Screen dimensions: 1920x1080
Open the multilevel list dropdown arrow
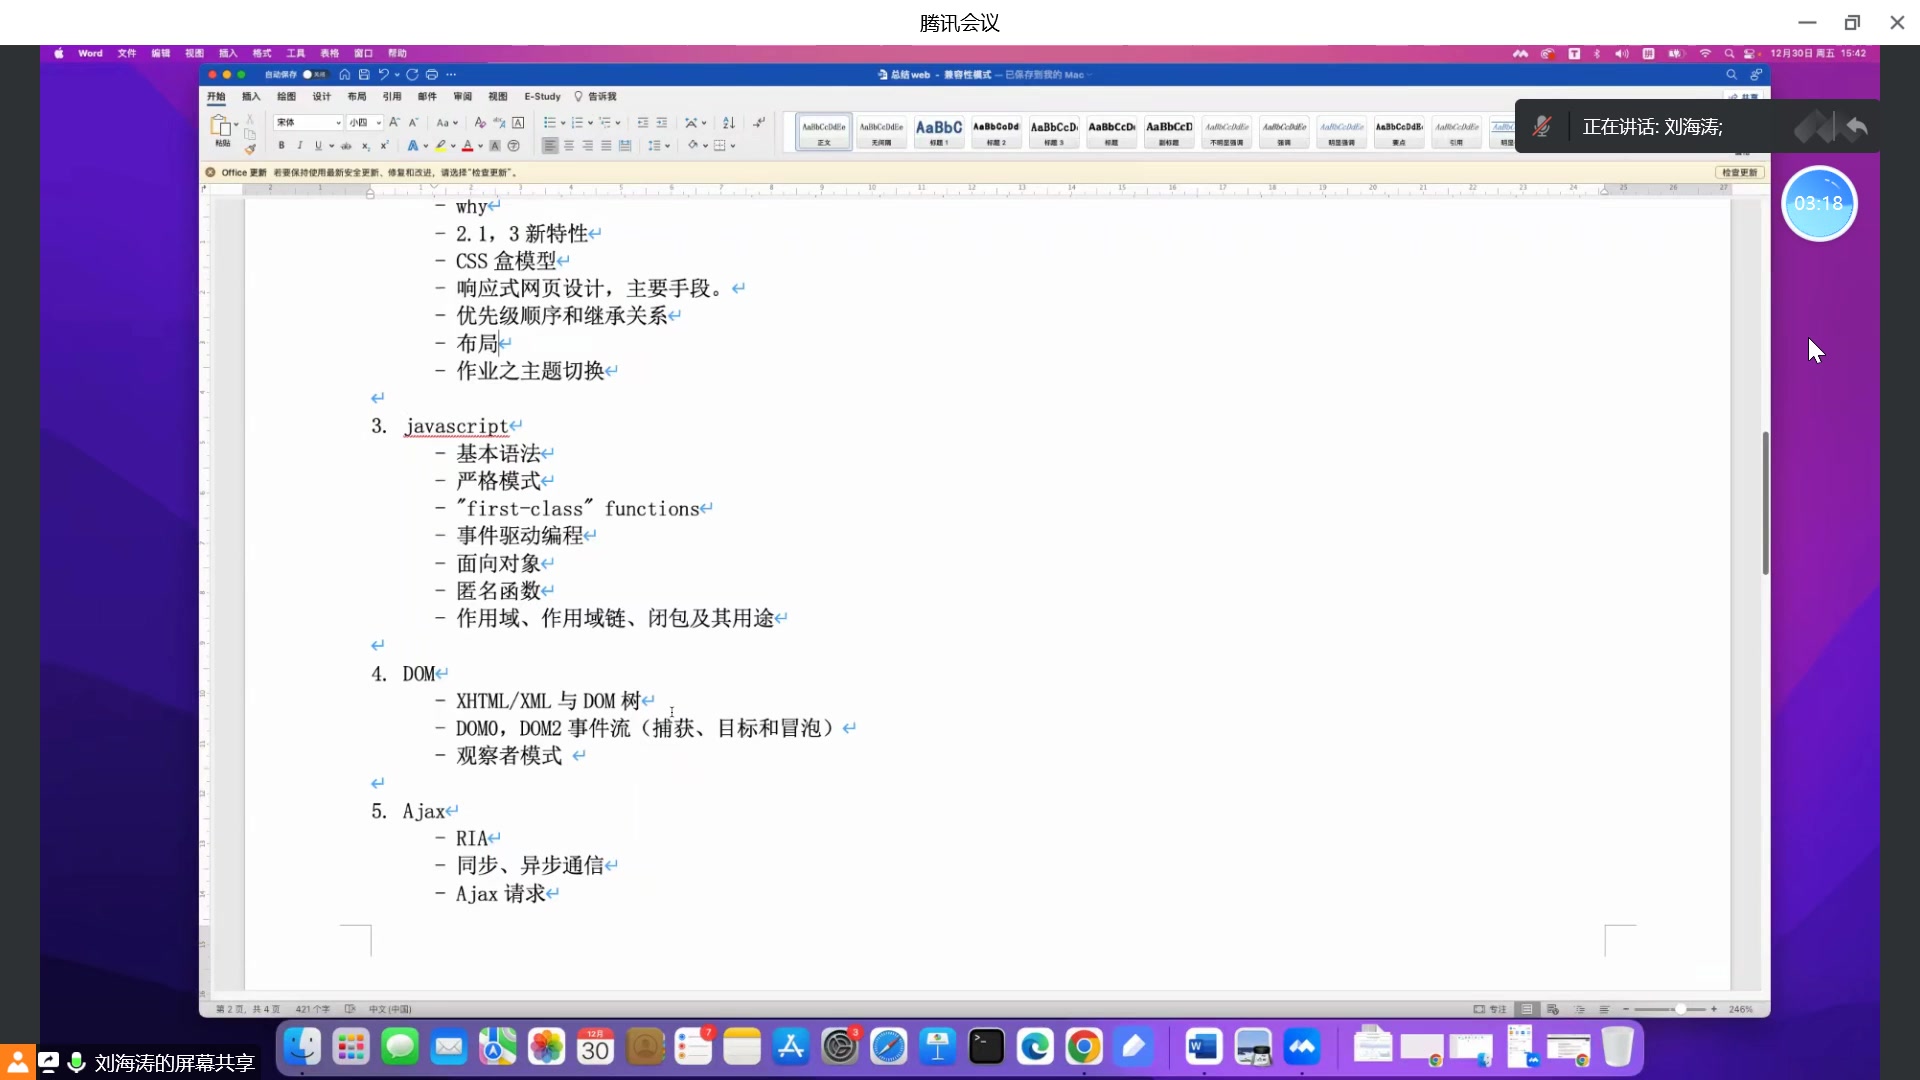tap(618, 123)
